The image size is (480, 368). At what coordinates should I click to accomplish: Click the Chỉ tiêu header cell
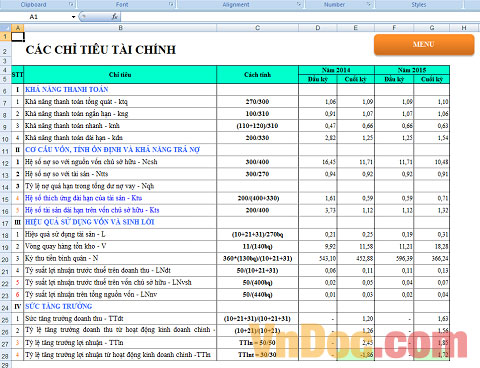click(120, 75)
